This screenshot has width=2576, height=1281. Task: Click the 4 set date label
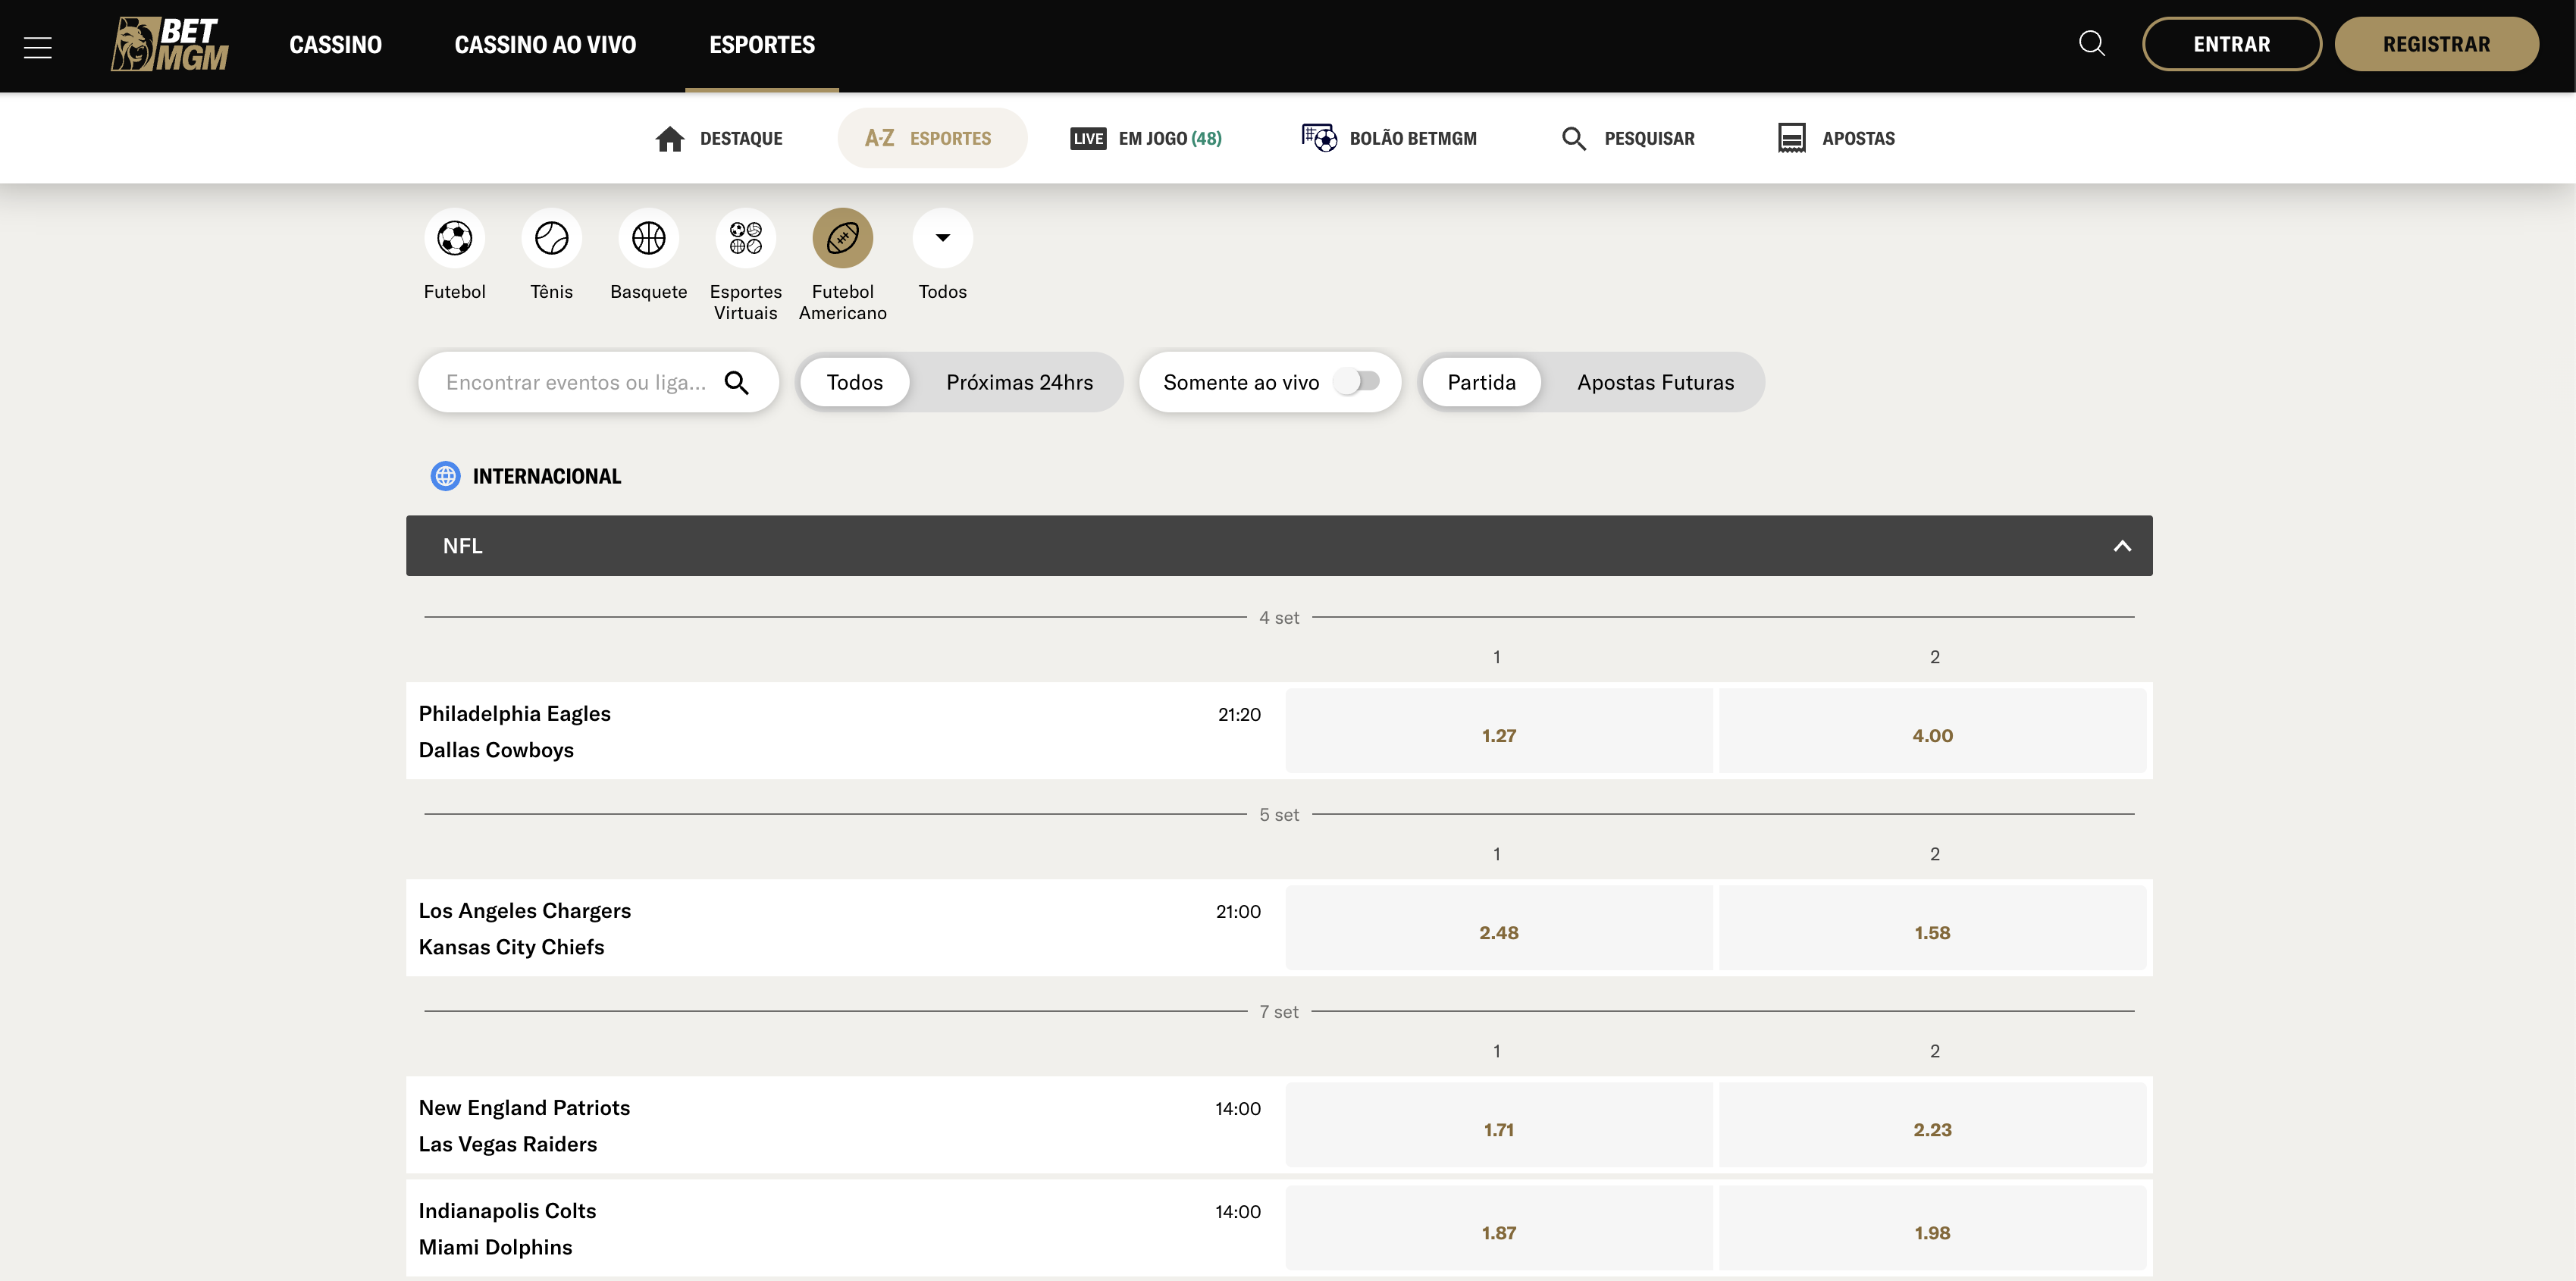(x=1279, y=618)
